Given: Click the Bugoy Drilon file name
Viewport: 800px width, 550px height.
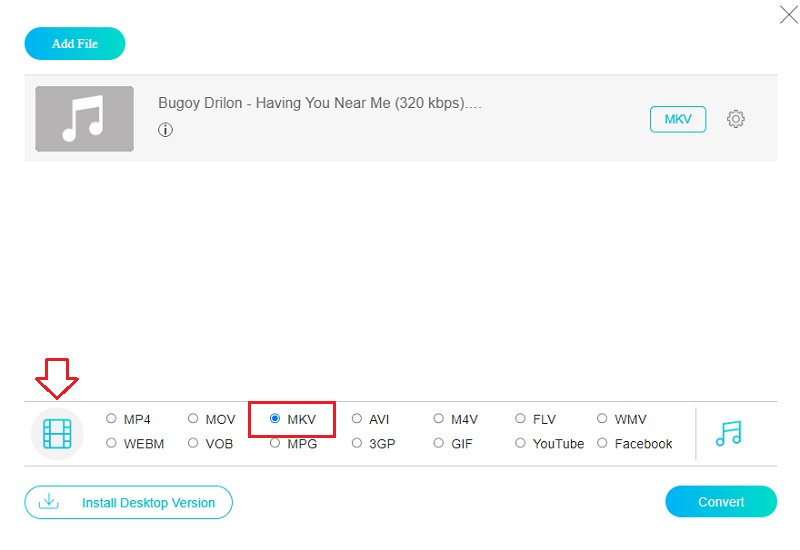Looking at the screenshot, I should point(320,103).
